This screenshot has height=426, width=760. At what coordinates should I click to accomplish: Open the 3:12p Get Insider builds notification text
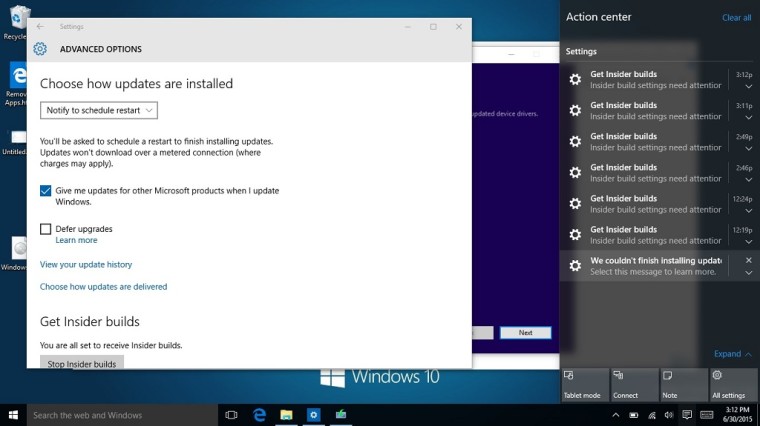(656, 80)
